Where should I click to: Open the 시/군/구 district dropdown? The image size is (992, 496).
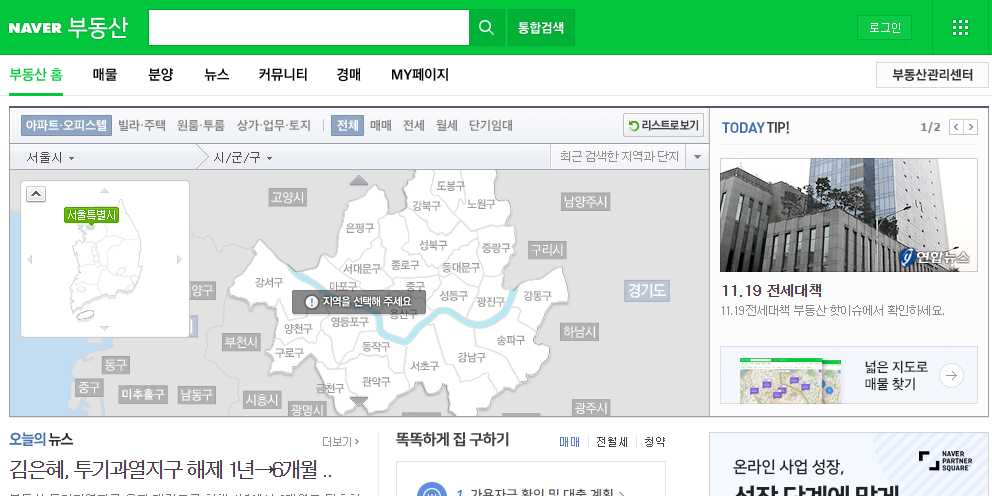click(243, 158)
